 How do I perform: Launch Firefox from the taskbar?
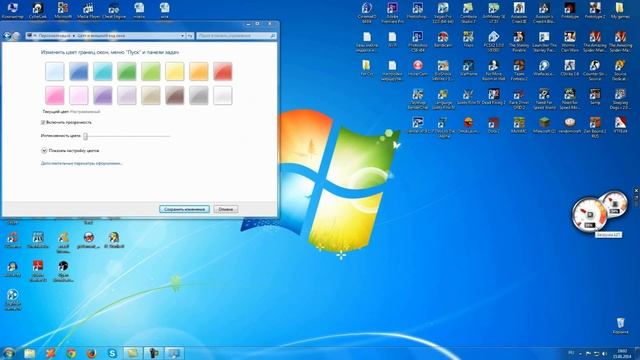[x=92, y=353]
